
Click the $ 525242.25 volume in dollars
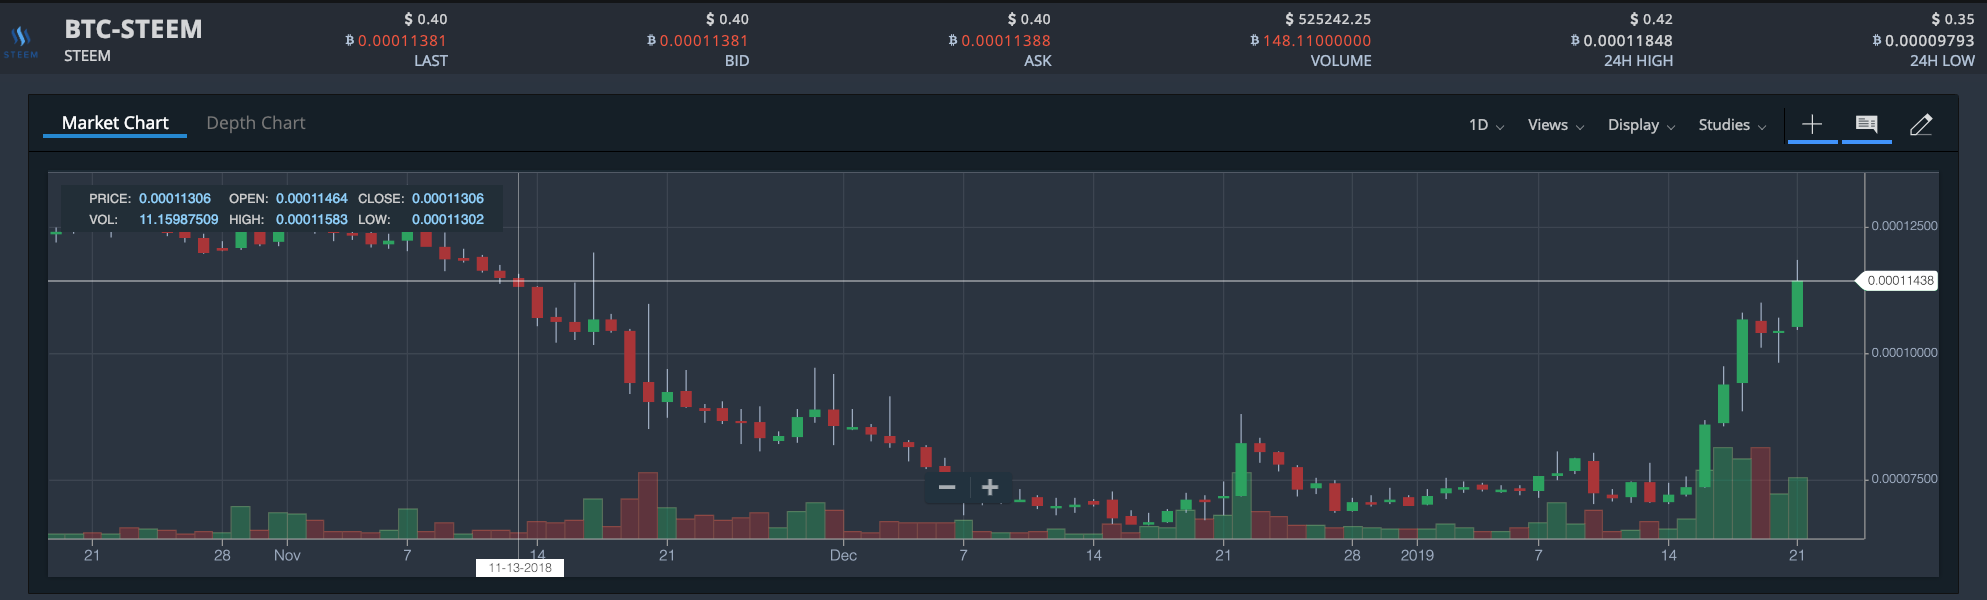(1328, 19)
